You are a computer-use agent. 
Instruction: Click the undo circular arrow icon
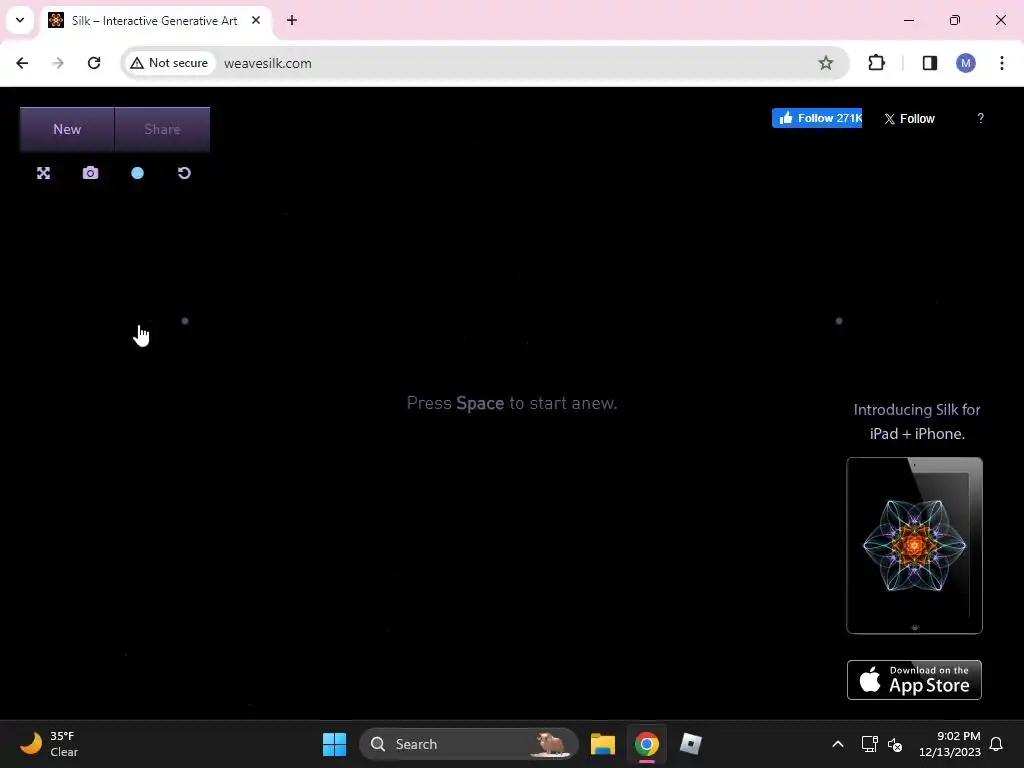[184, 173]
